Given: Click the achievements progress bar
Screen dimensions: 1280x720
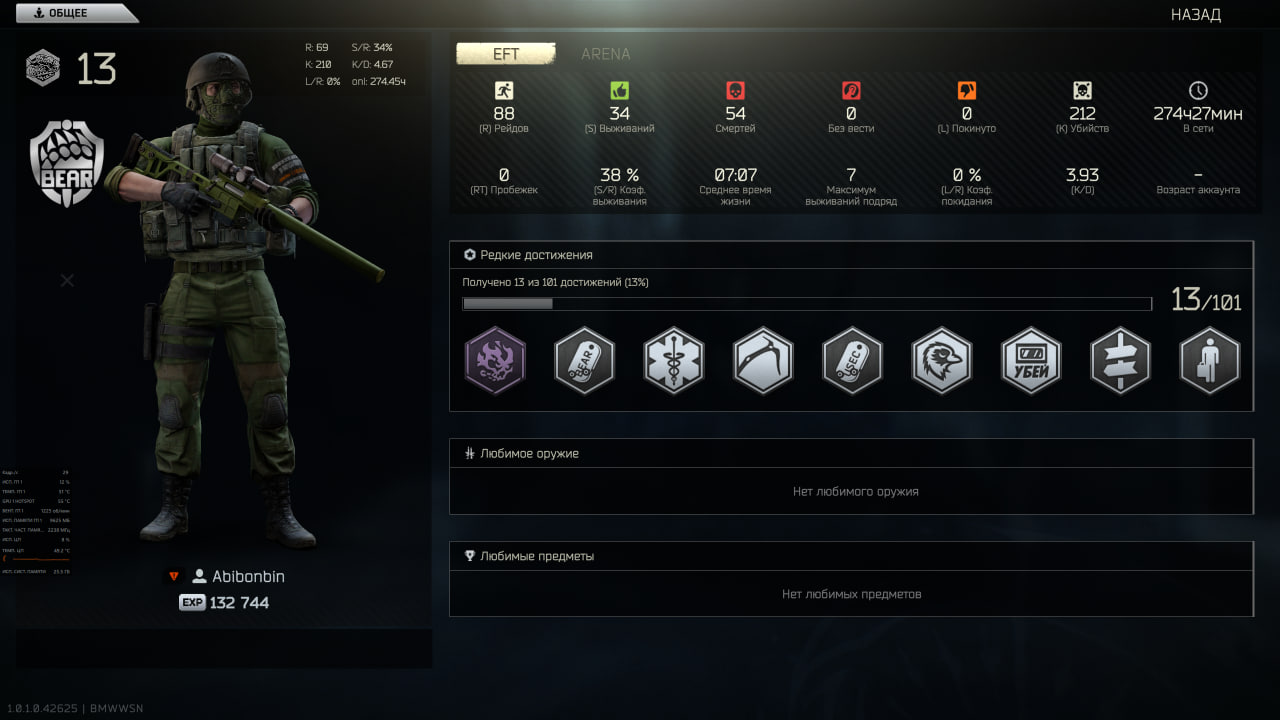Looking at the screenshot, I should pos(806,303).
